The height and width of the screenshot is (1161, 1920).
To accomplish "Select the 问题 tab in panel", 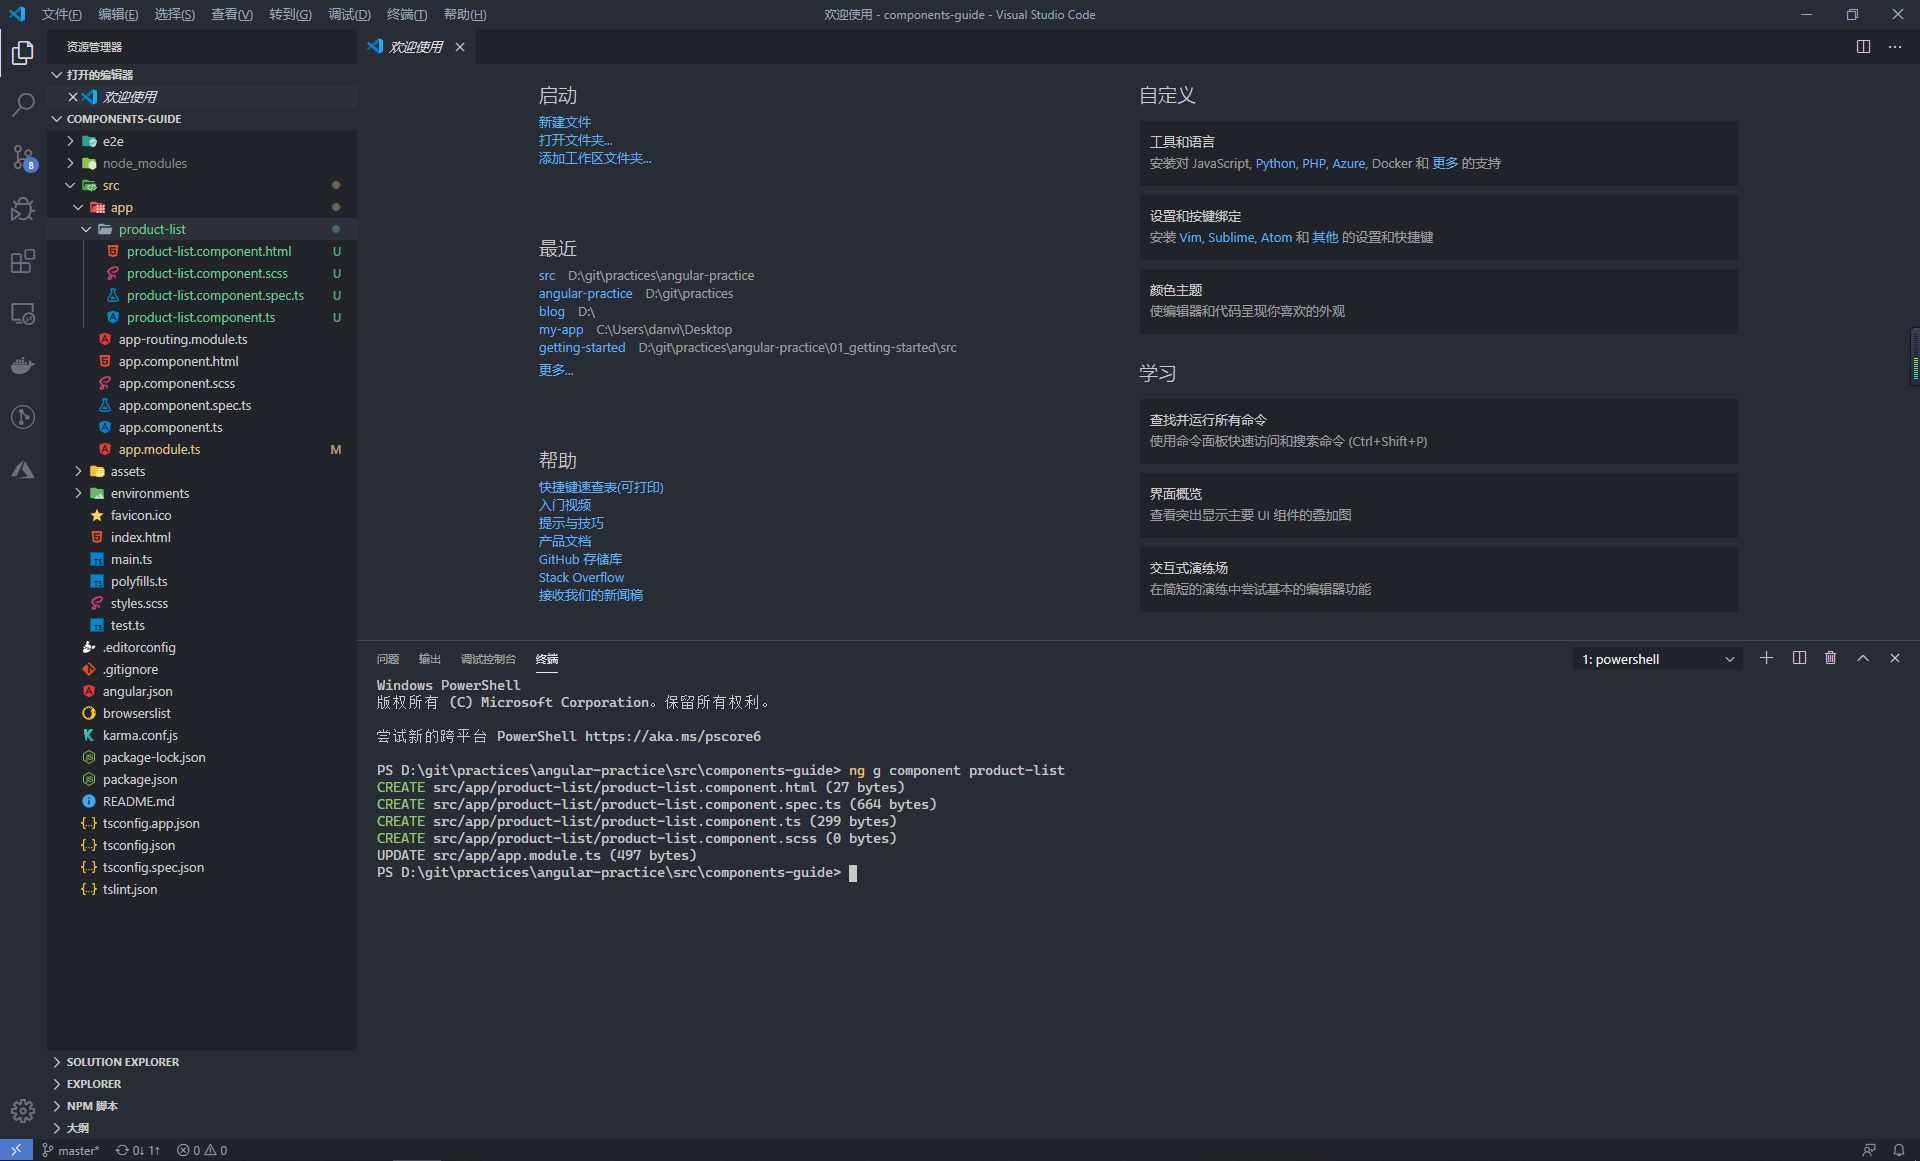I will pyautogui.click(x=388, y=659).
